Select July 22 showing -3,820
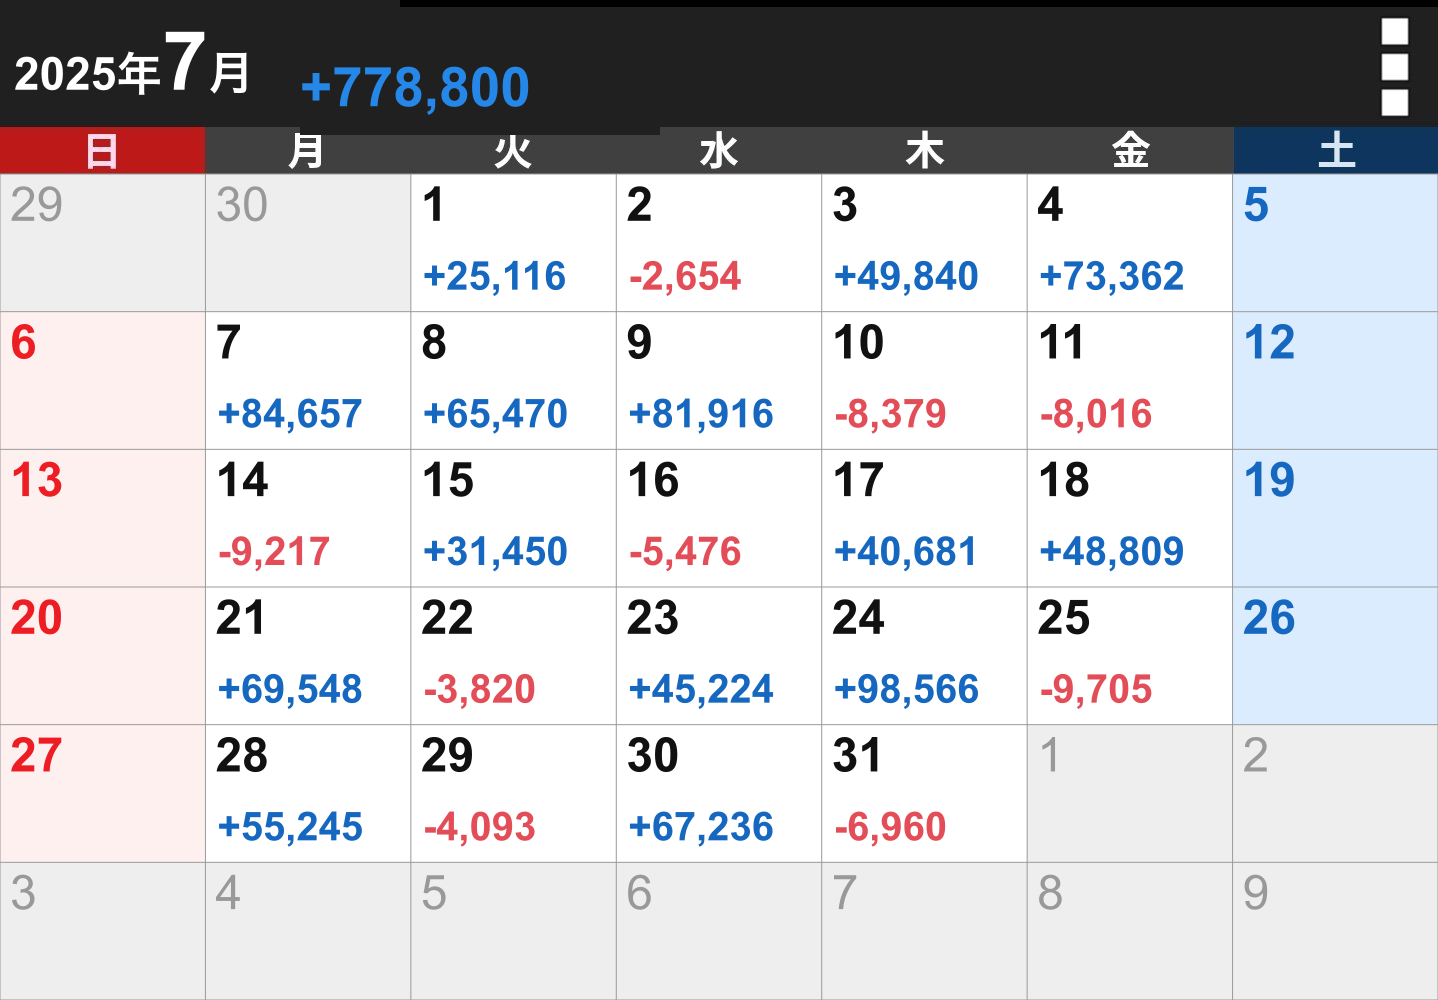The image size is (1438, 1000). [x=514, y=656]
